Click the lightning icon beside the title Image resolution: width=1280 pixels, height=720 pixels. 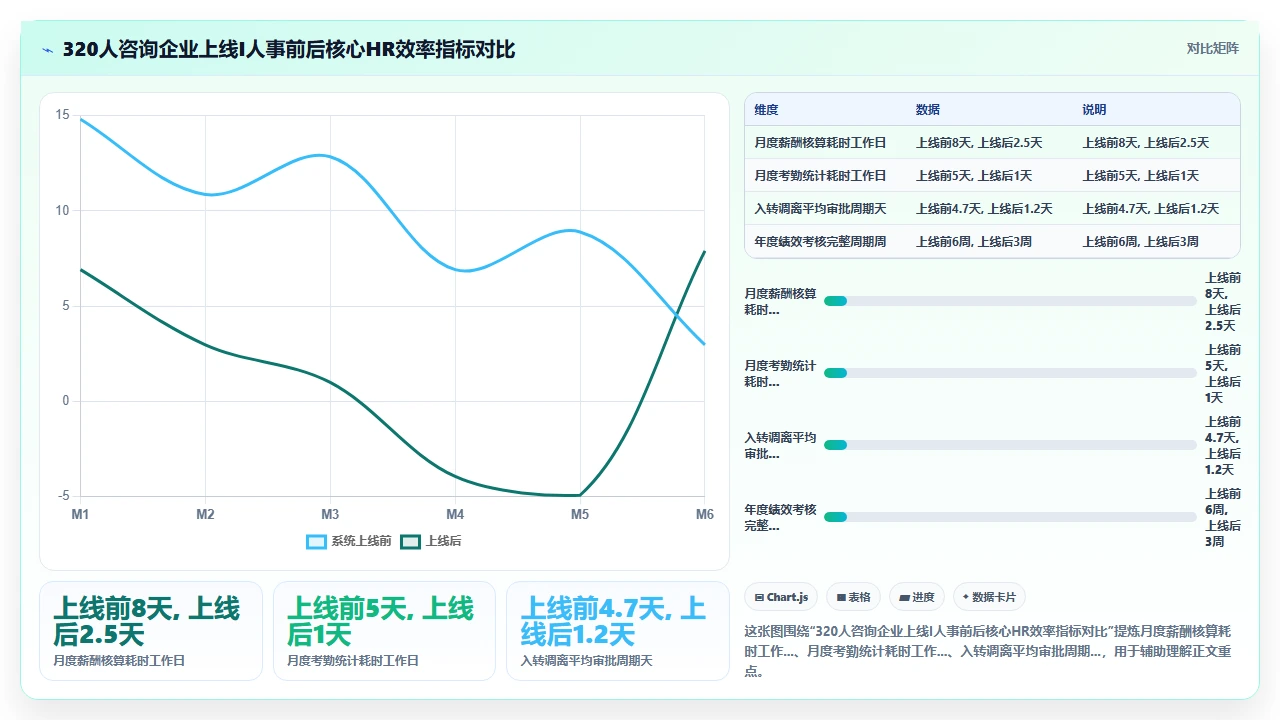[x=48, y=49]
